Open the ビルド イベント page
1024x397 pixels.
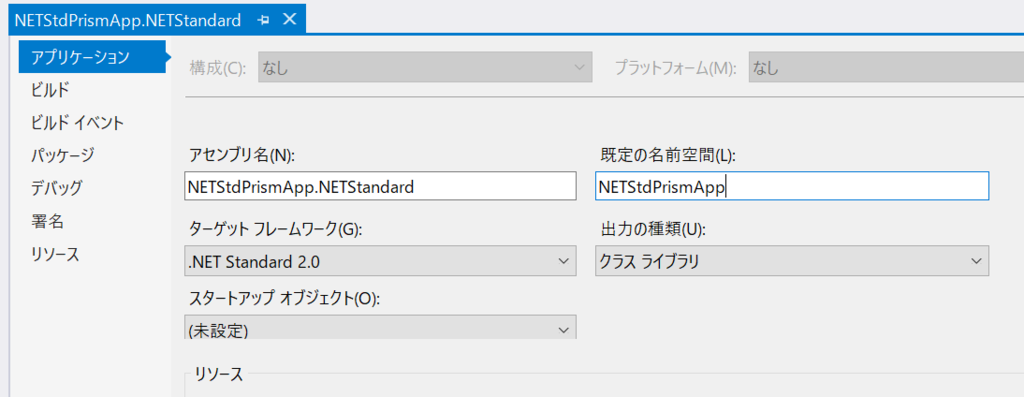(77, 123)
